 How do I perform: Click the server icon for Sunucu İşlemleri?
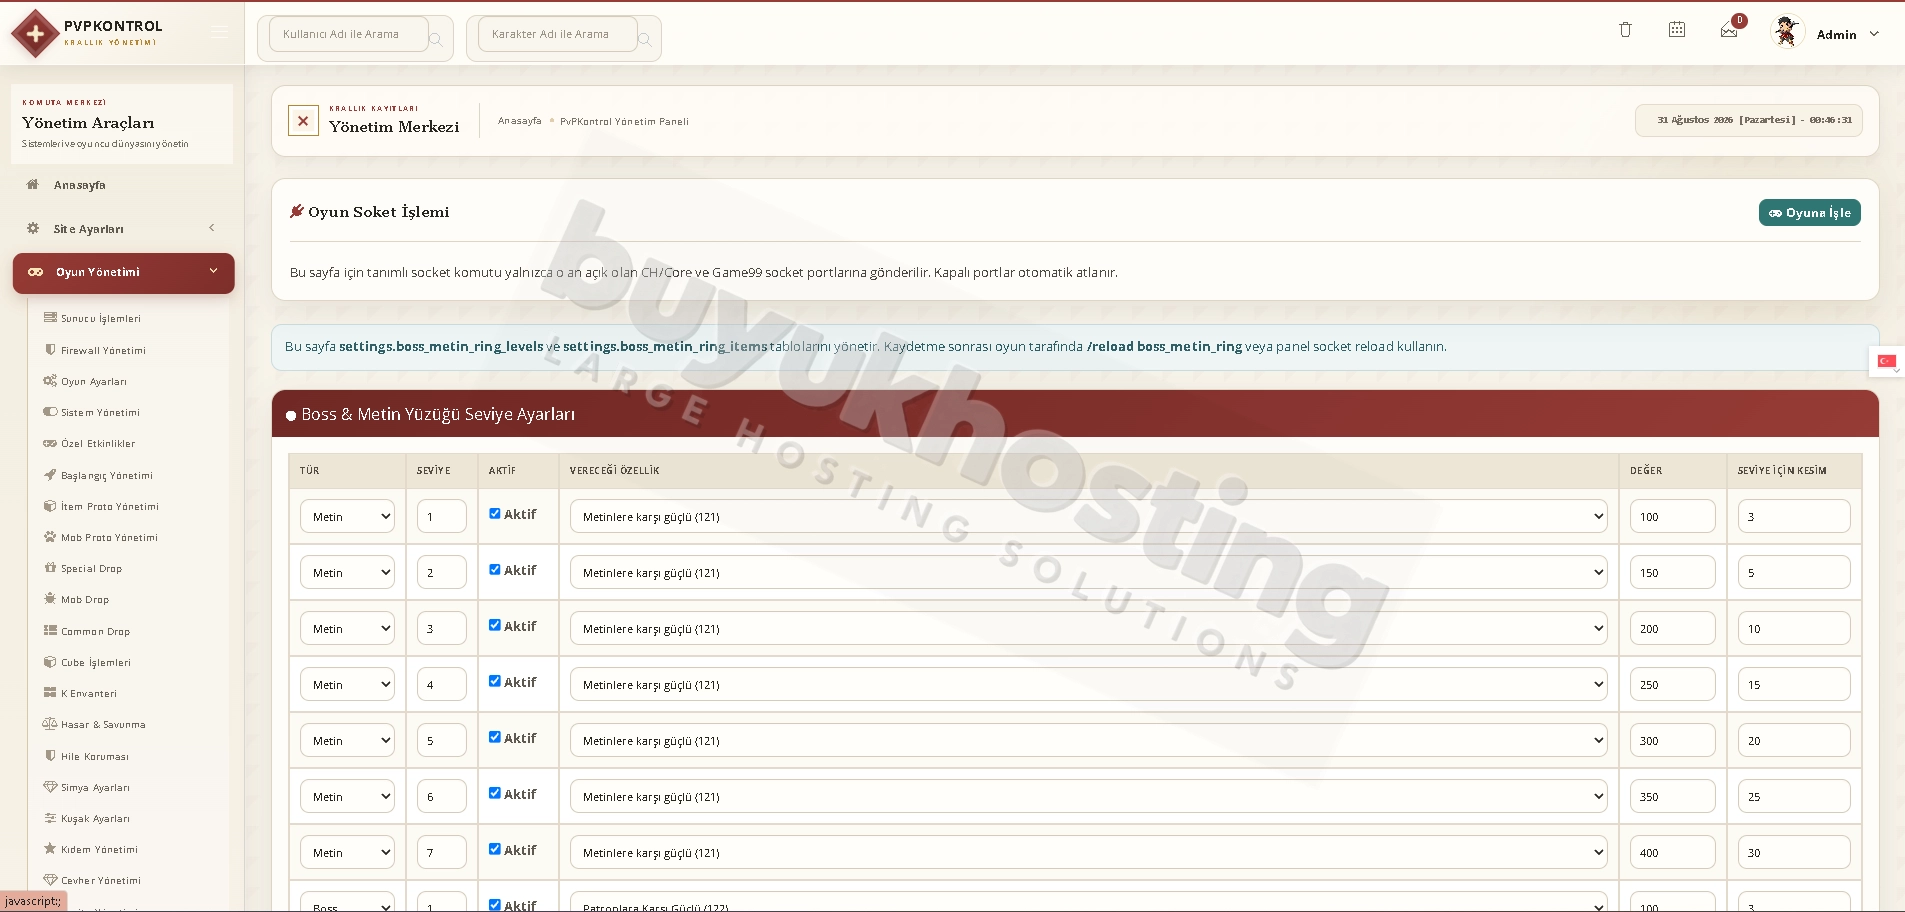coord(50,318)
